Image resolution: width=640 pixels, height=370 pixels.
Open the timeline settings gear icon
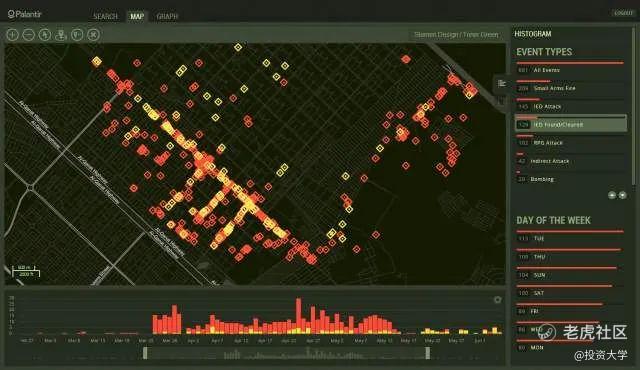(x=497, y=300)
